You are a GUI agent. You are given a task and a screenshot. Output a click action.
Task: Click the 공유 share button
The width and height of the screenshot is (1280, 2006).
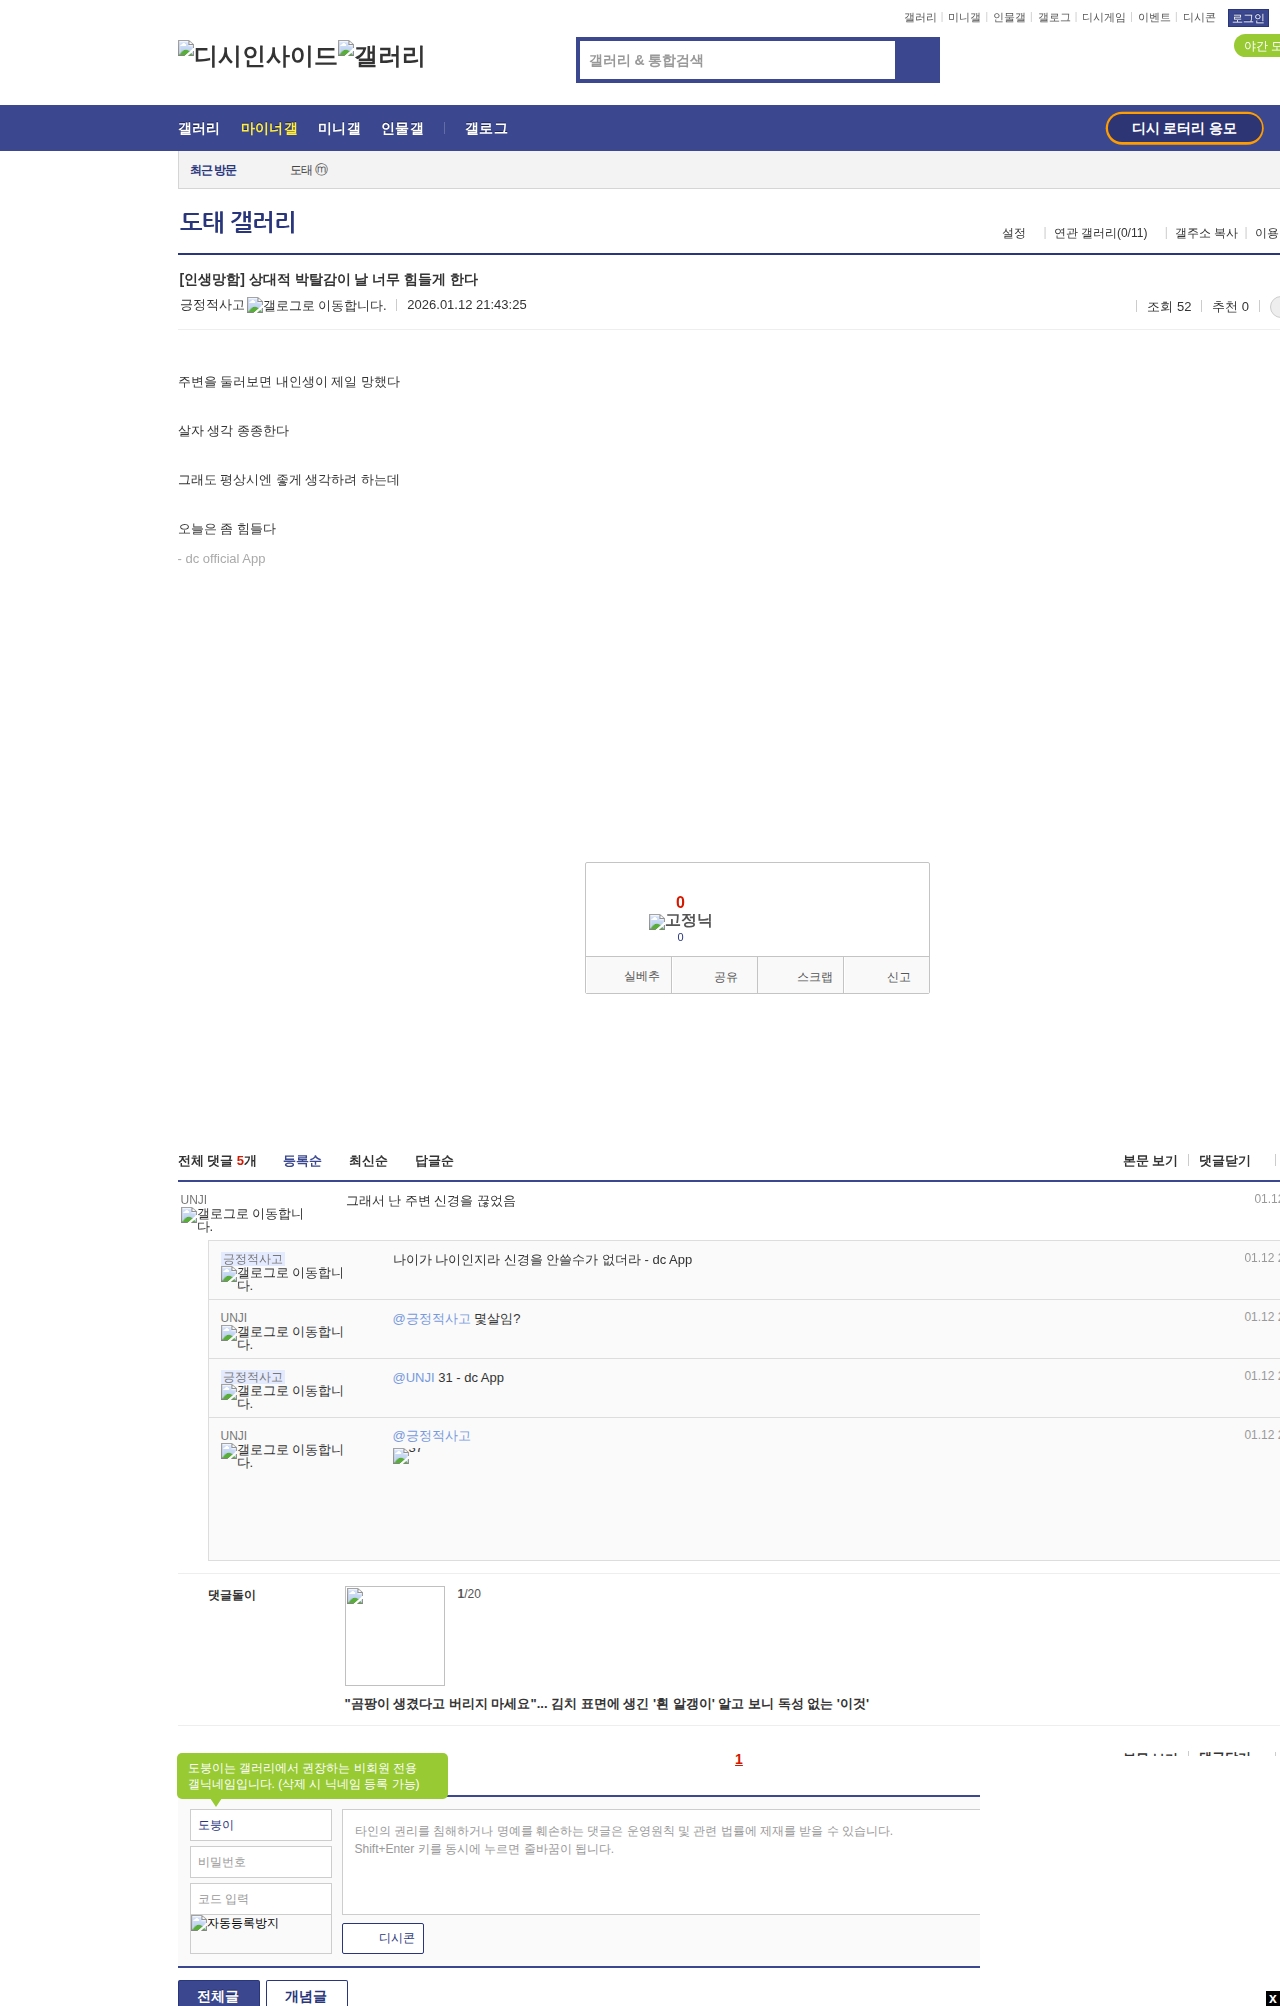[714, 976]
